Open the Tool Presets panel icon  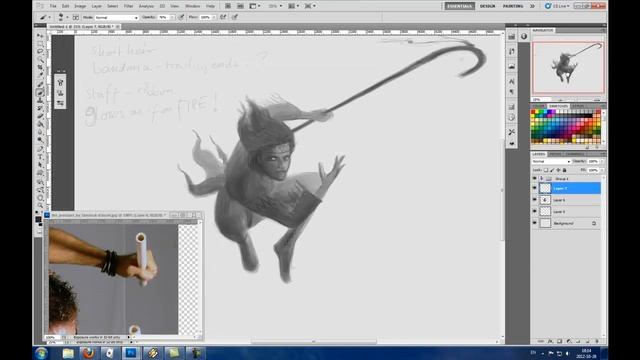(511, 132)
